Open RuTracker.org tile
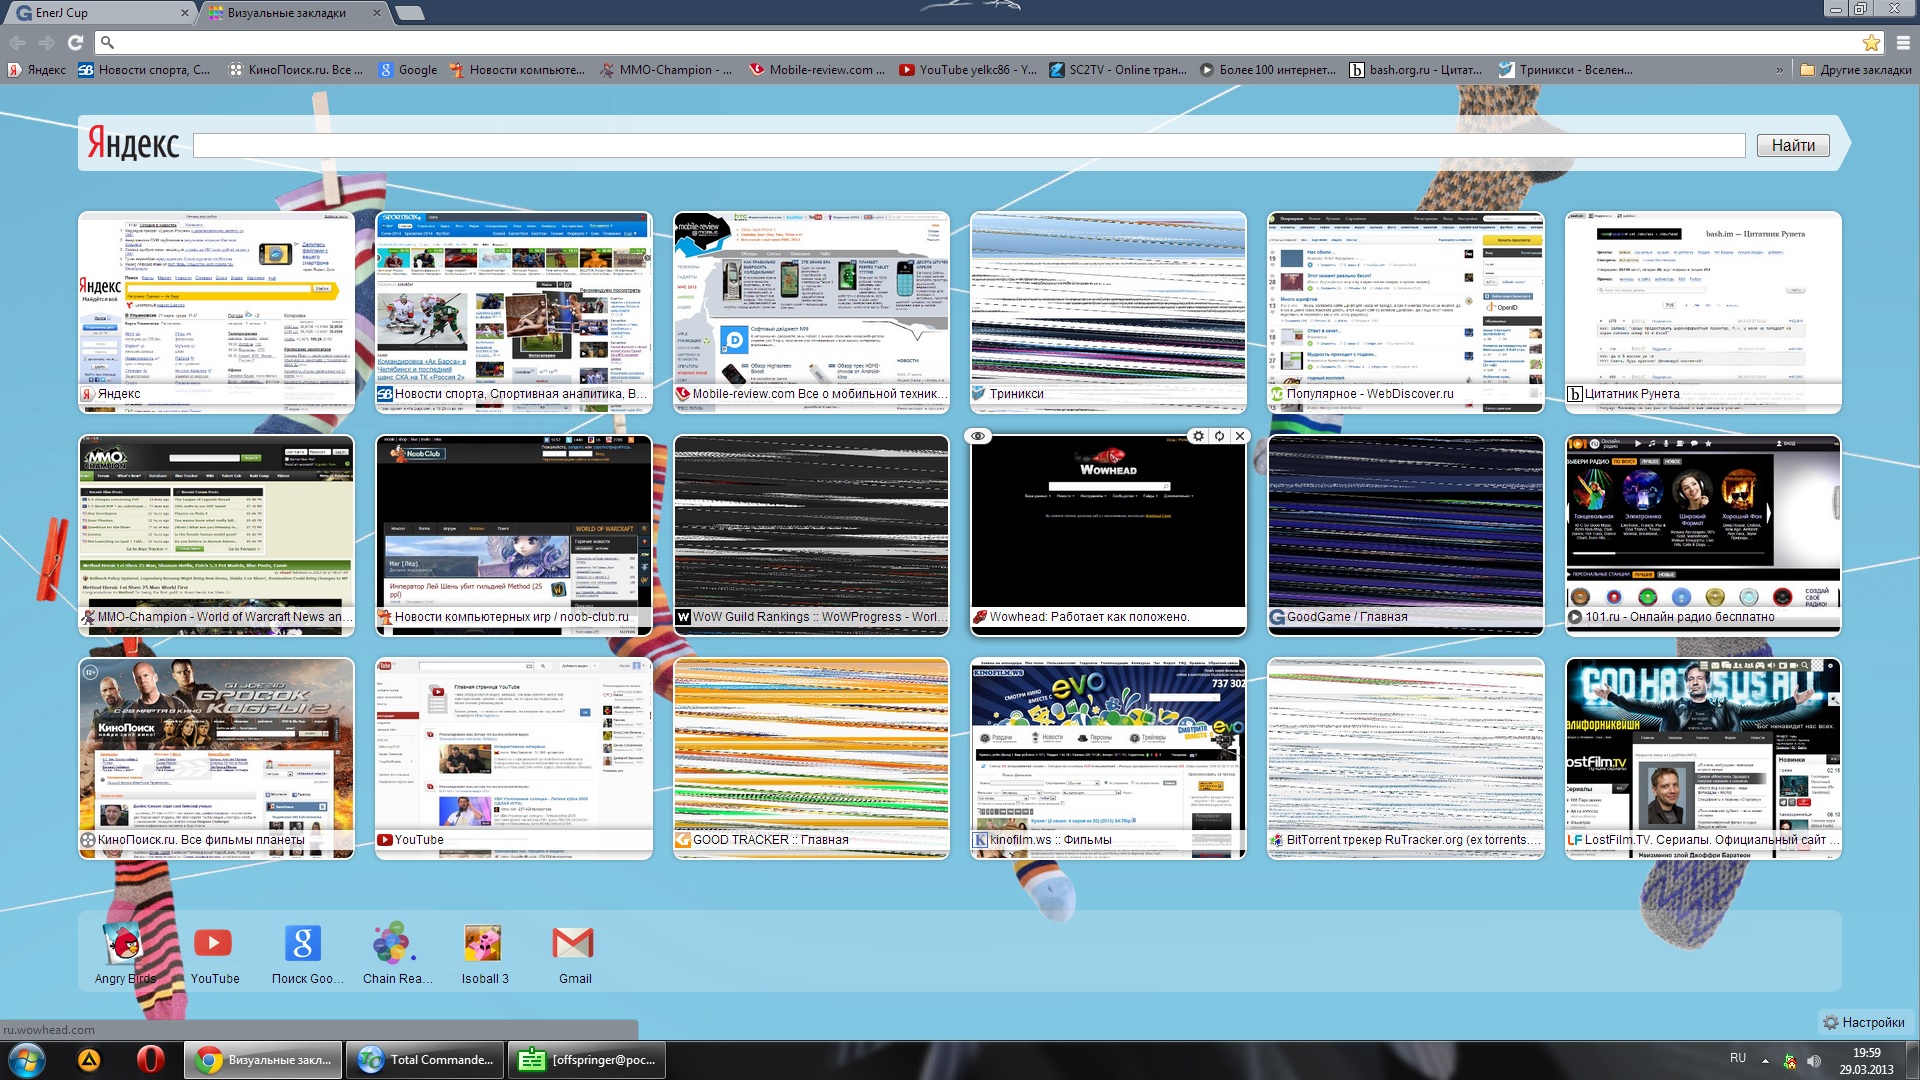1920x1080 pixels. (x=1406, y=758)
